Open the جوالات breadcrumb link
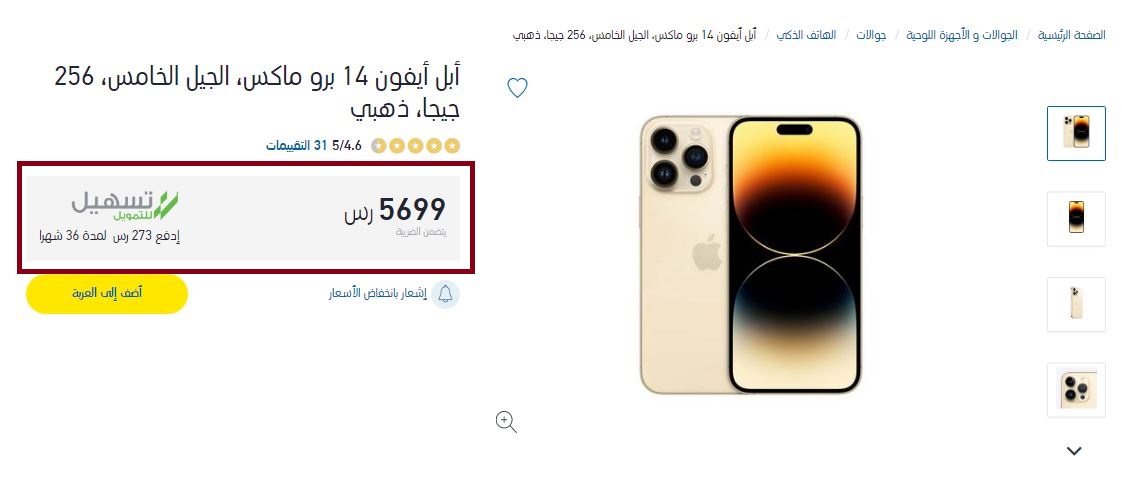 coord(871,35)
